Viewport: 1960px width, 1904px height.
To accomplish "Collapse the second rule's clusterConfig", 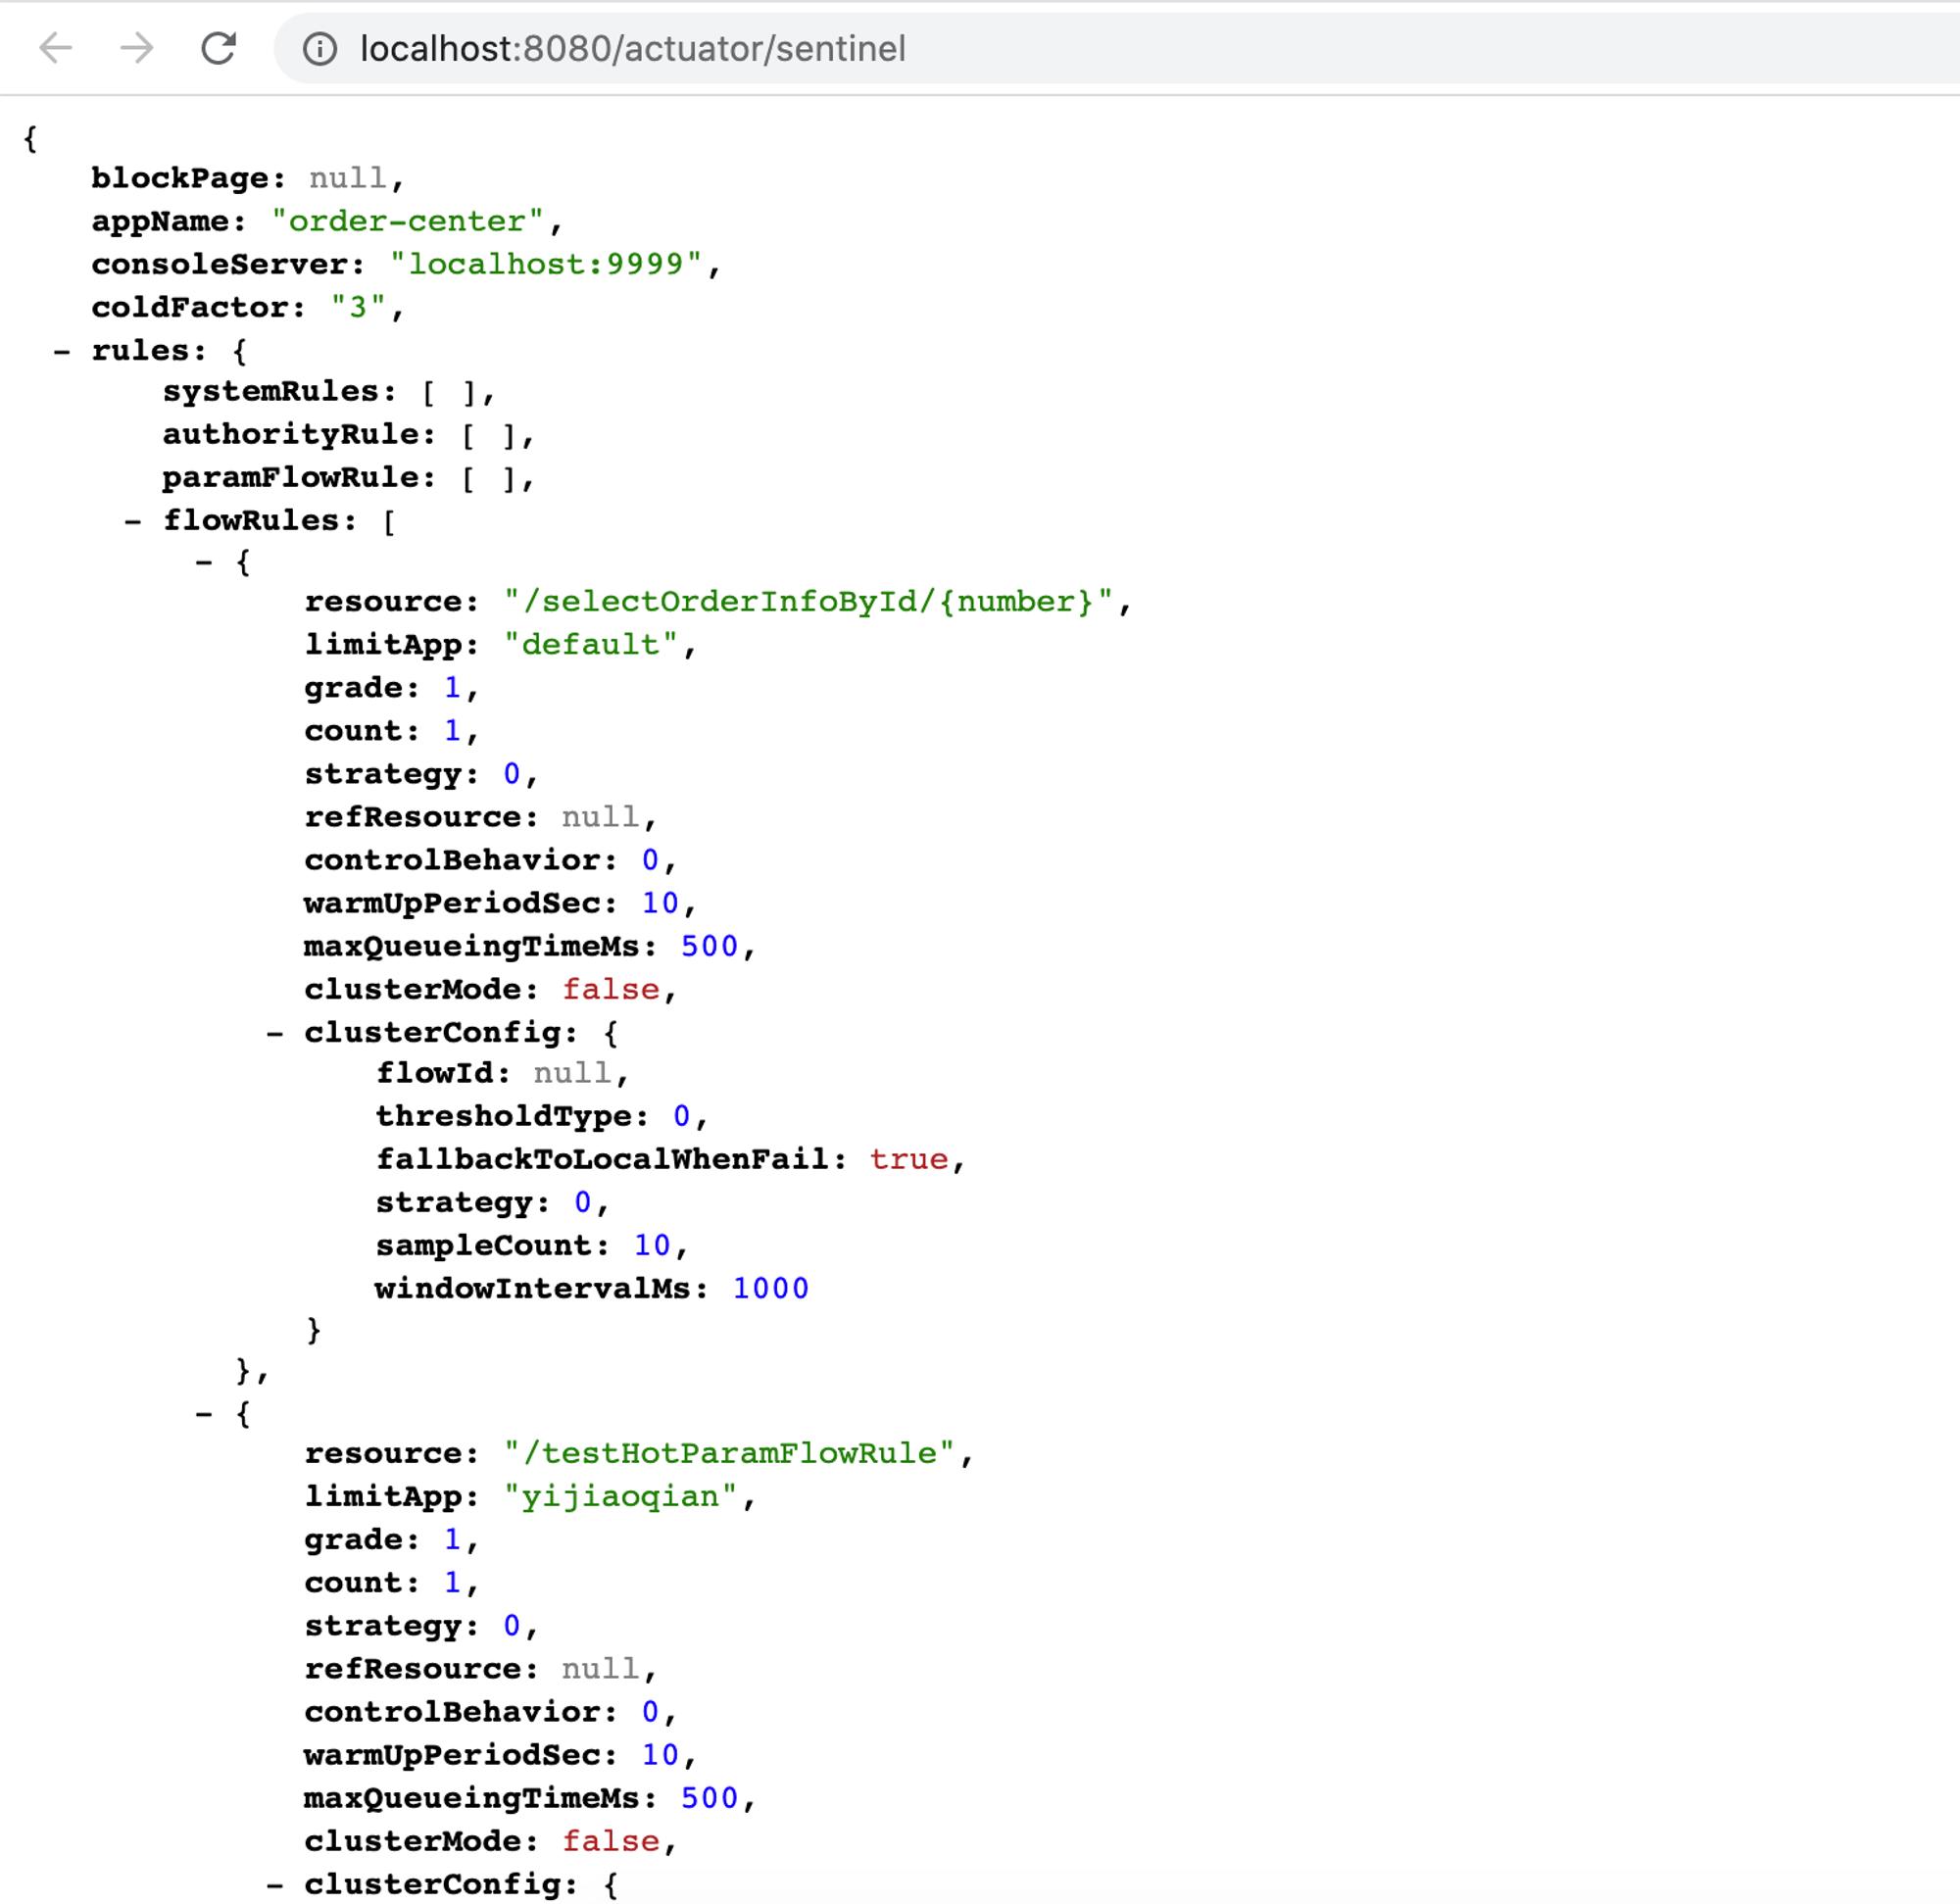I will 275,1885.
